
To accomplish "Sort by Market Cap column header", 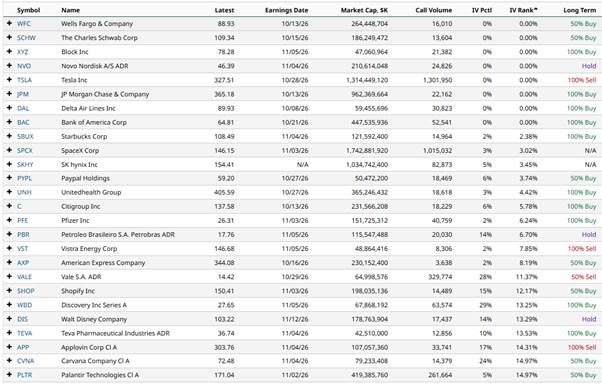I will 364,10.
